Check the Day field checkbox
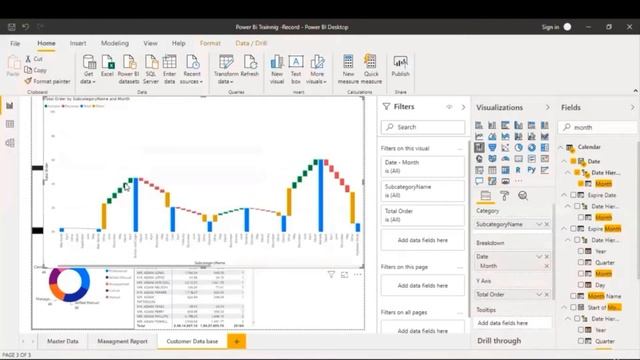 tap(580, 284)
